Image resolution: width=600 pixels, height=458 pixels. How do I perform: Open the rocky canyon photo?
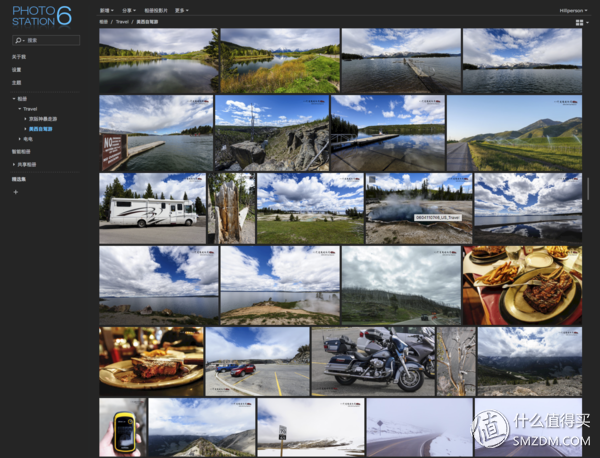(x=272, y=133)
